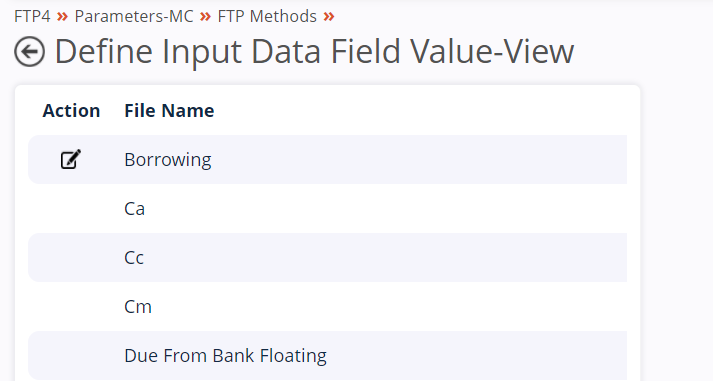The height and width of the screenshot is (381, 713).
Task: Edit the Borrowing entry with pencil icon
Action: pos(71,160)
